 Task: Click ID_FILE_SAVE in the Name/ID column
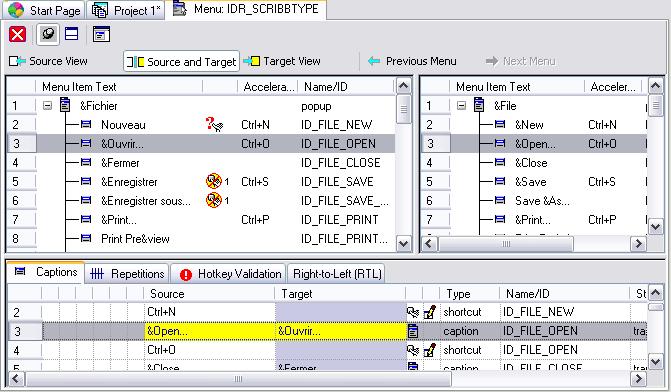pos(337,182)
